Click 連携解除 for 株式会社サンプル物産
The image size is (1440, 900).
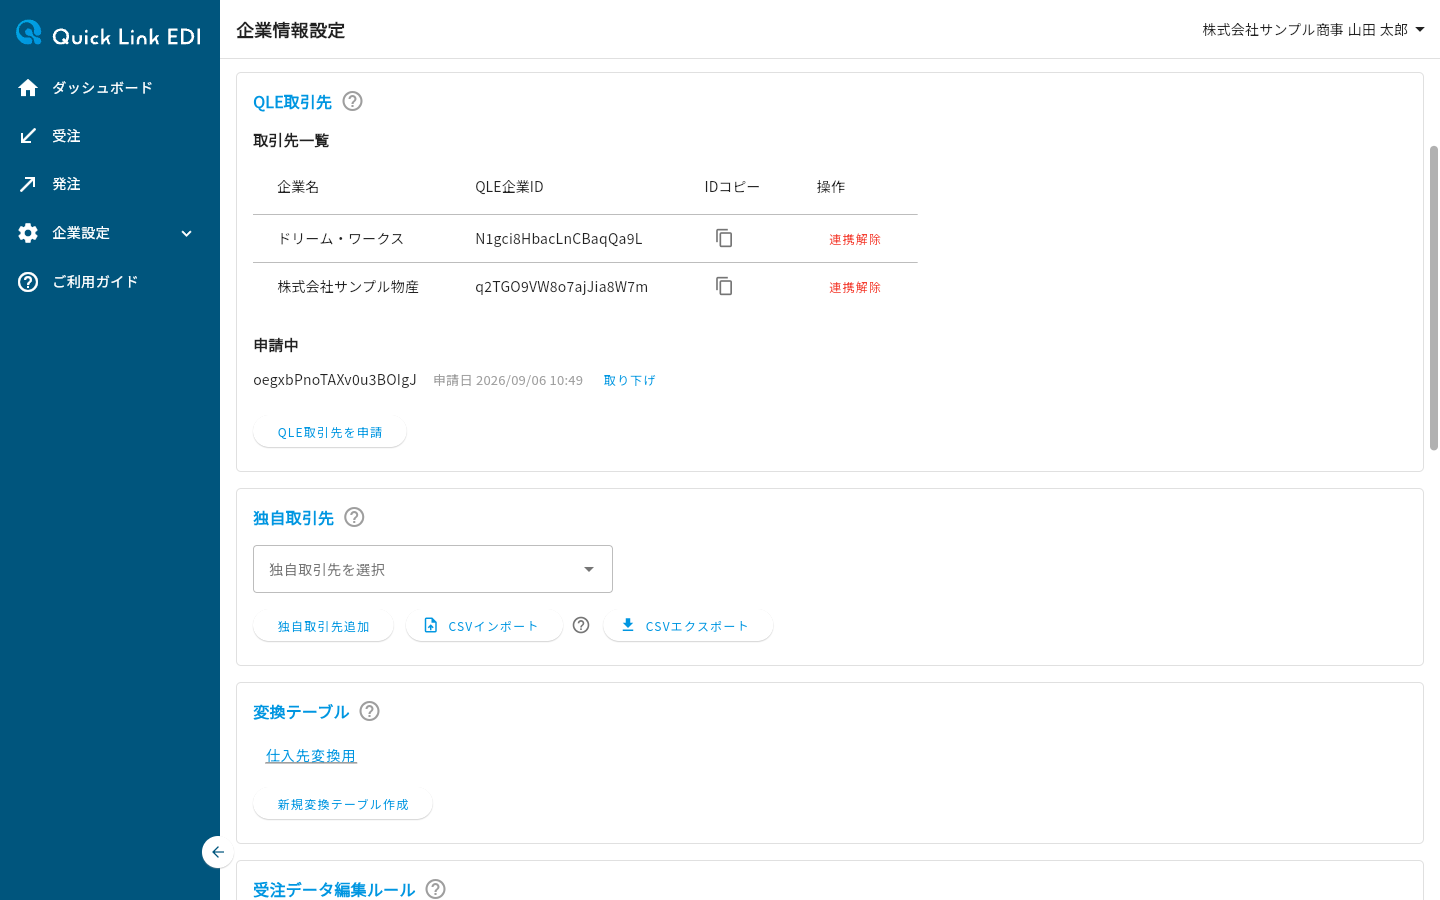tap(855, 287)
